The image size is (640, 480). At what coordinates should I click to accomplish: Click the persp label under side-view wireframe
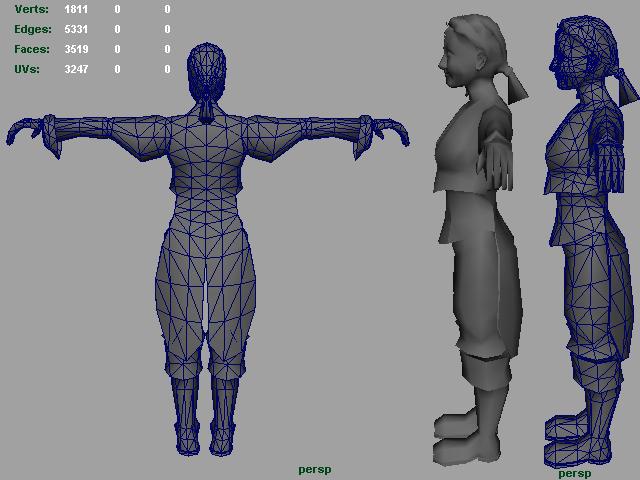[575, 473]
